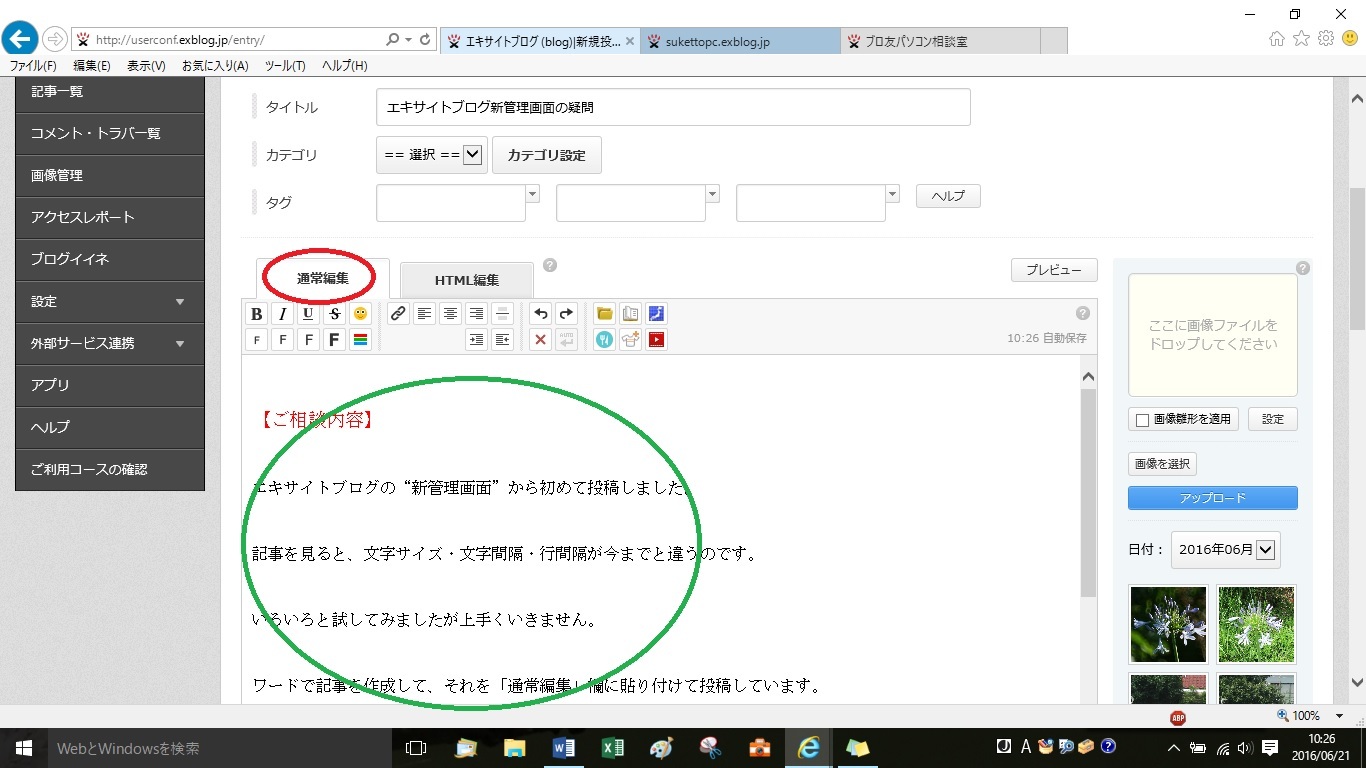Open the 日付 2016年06月 dropdown
The image size is (1366, 768).
[x=1225, y=549]
